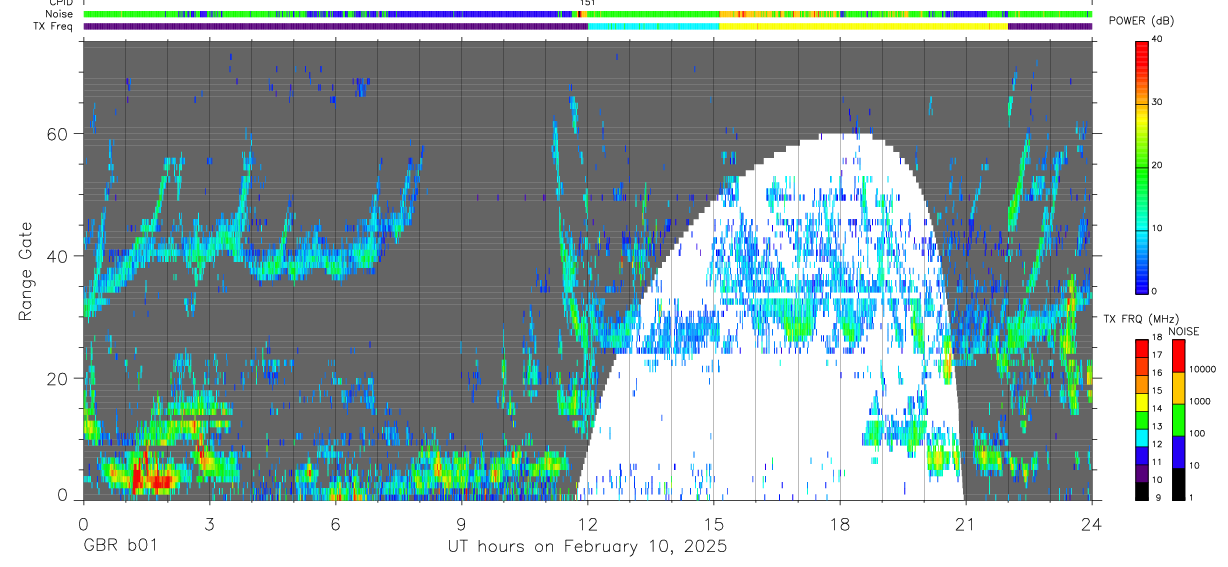Image resolution: width=1228 pixels, height=567 pixels.
Task: Click "UT hours on February 10, 2025" axis title
Action: click(587, 547)
